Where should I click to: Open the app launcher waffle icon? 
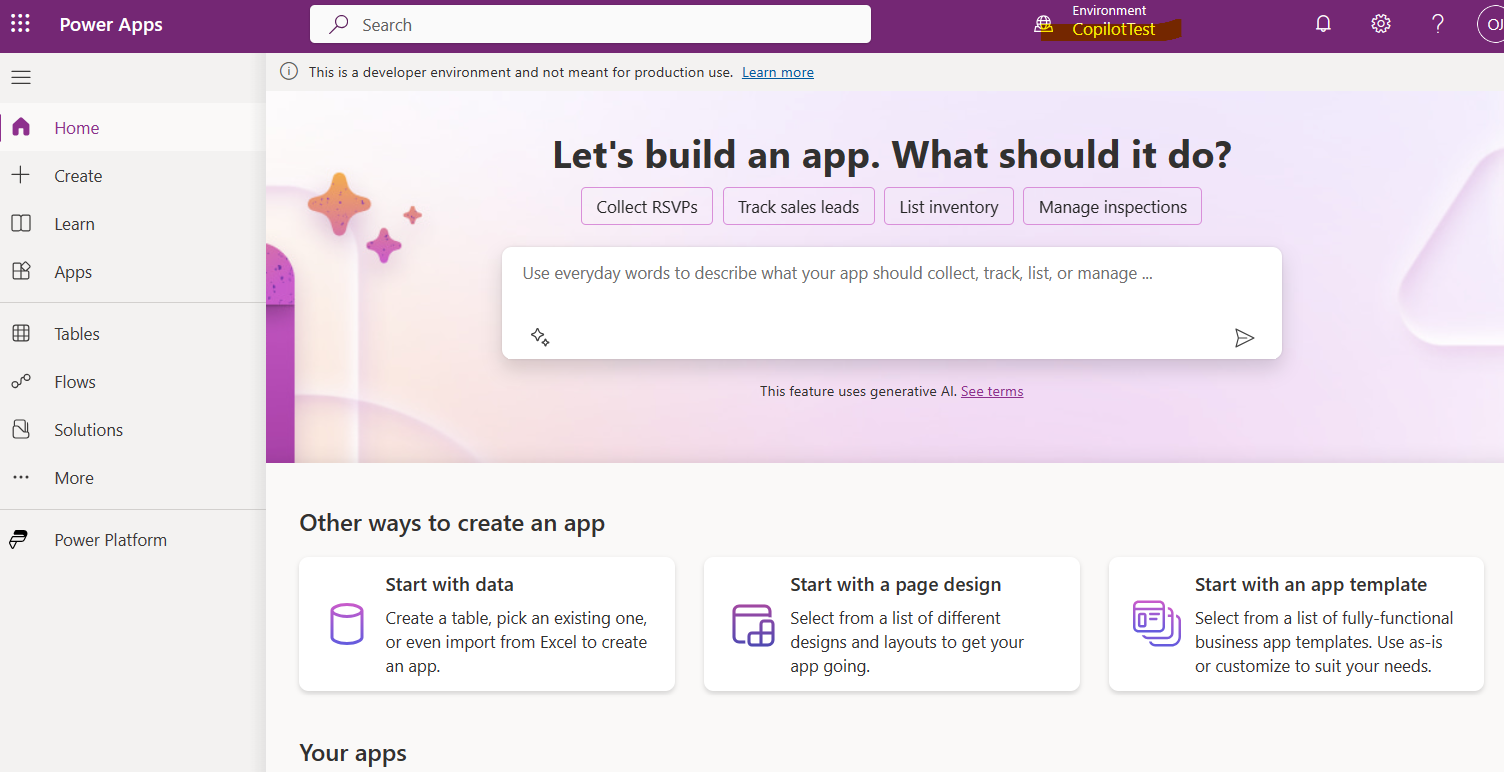tap(20, 23)
